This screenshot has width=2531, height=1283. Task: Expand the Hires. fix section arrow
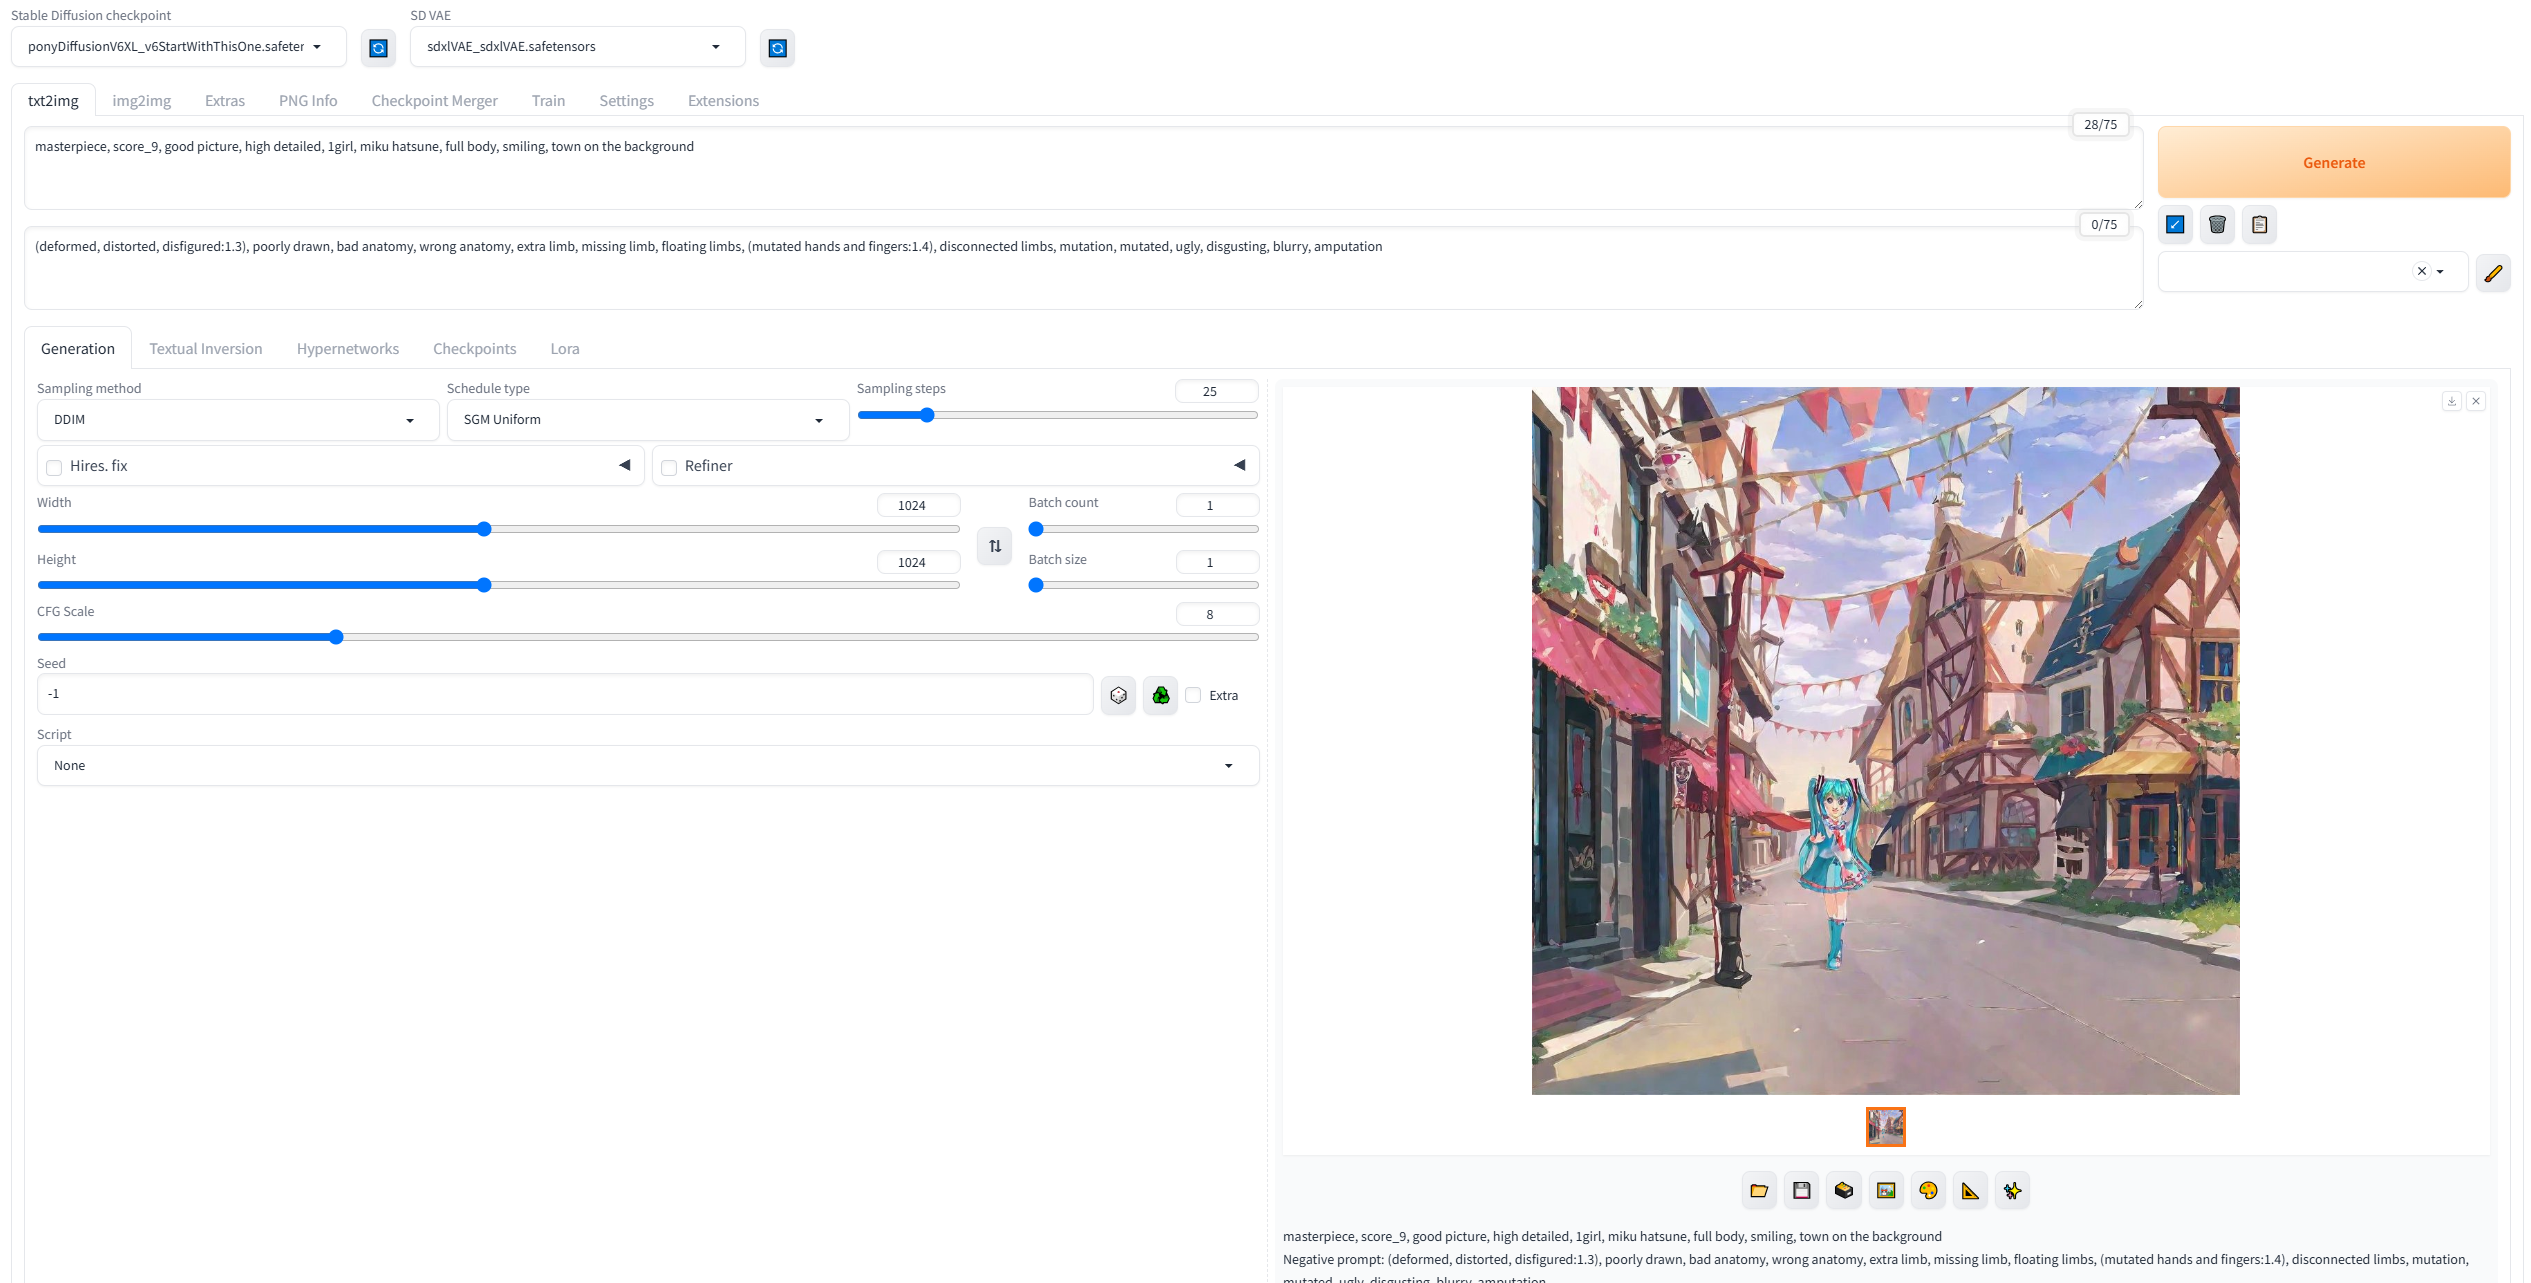625,465
